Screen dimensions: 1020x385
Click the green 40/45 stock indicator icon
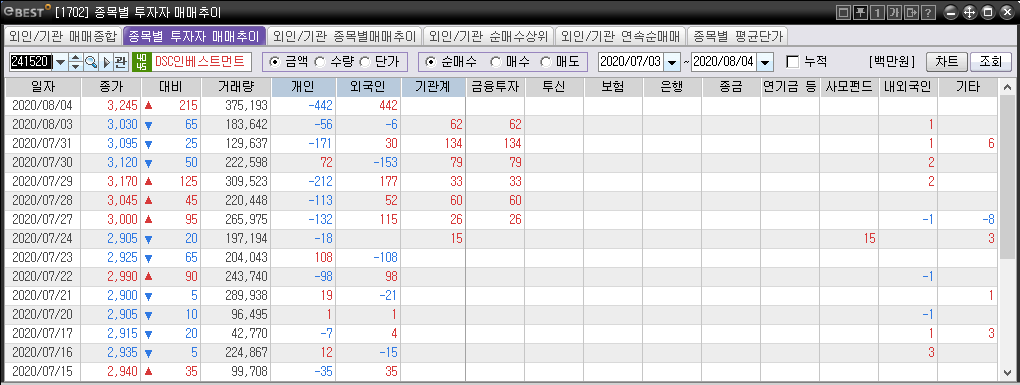(141, 62)
